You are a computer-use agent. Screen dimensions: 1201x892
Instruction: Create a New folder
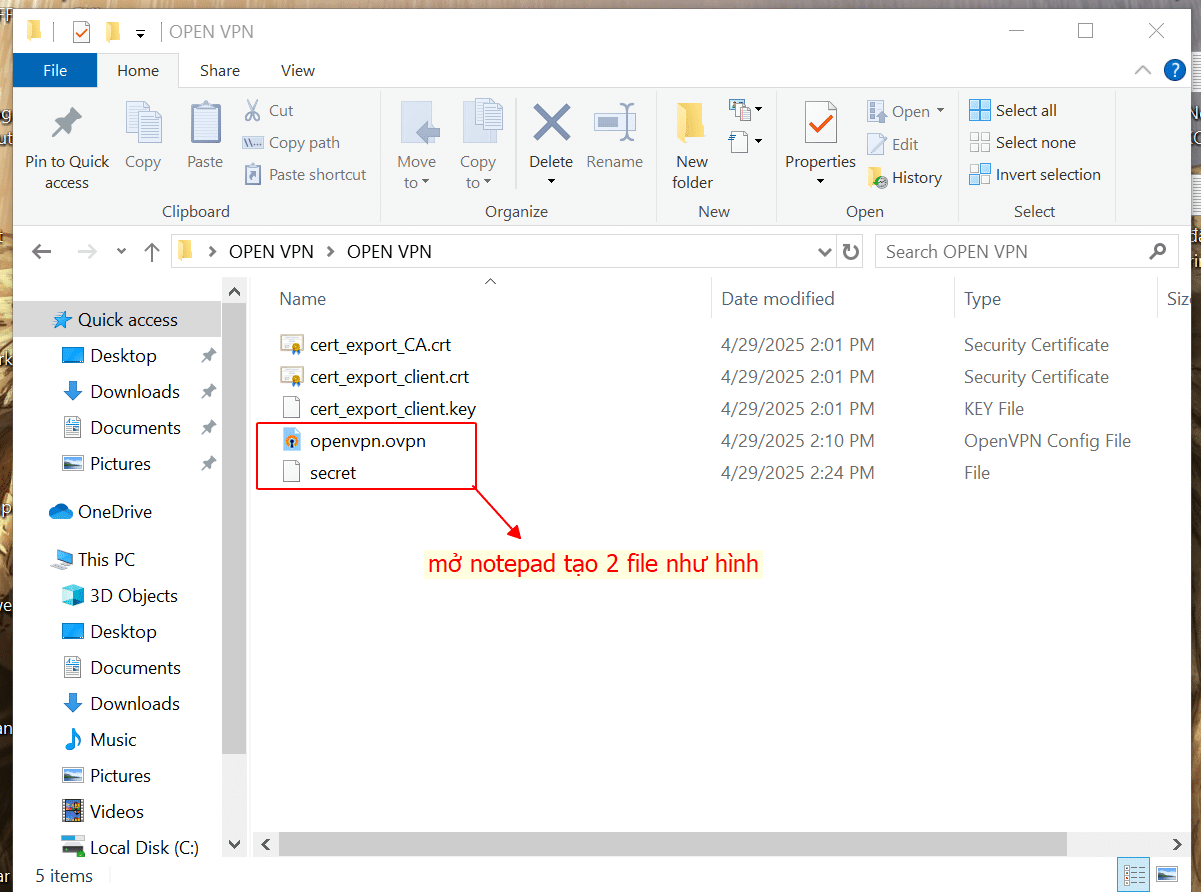(692, 145)
